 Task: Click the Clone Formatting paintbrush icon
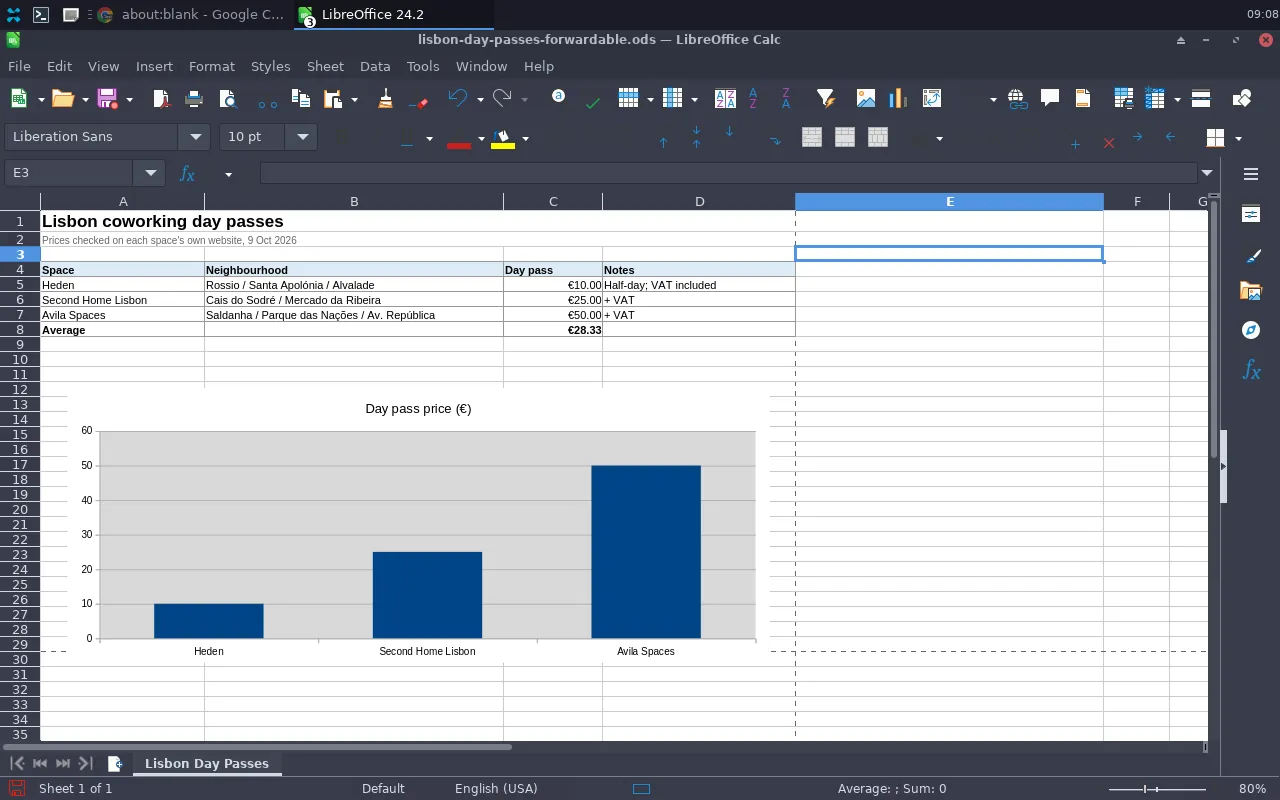pyautogui.click(x=386, y=98)
